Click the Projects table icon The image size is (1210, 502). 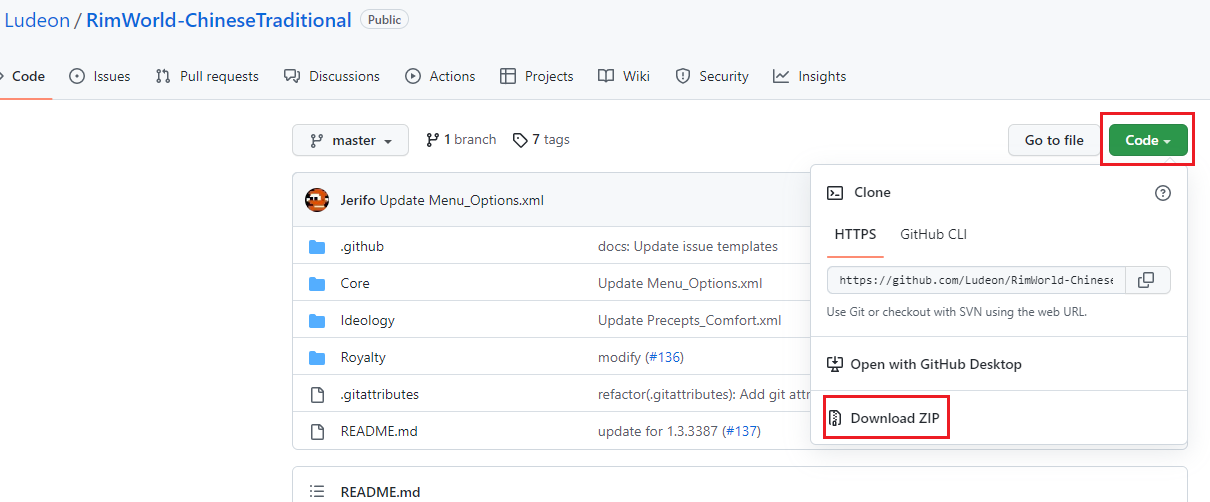point(508,76)
